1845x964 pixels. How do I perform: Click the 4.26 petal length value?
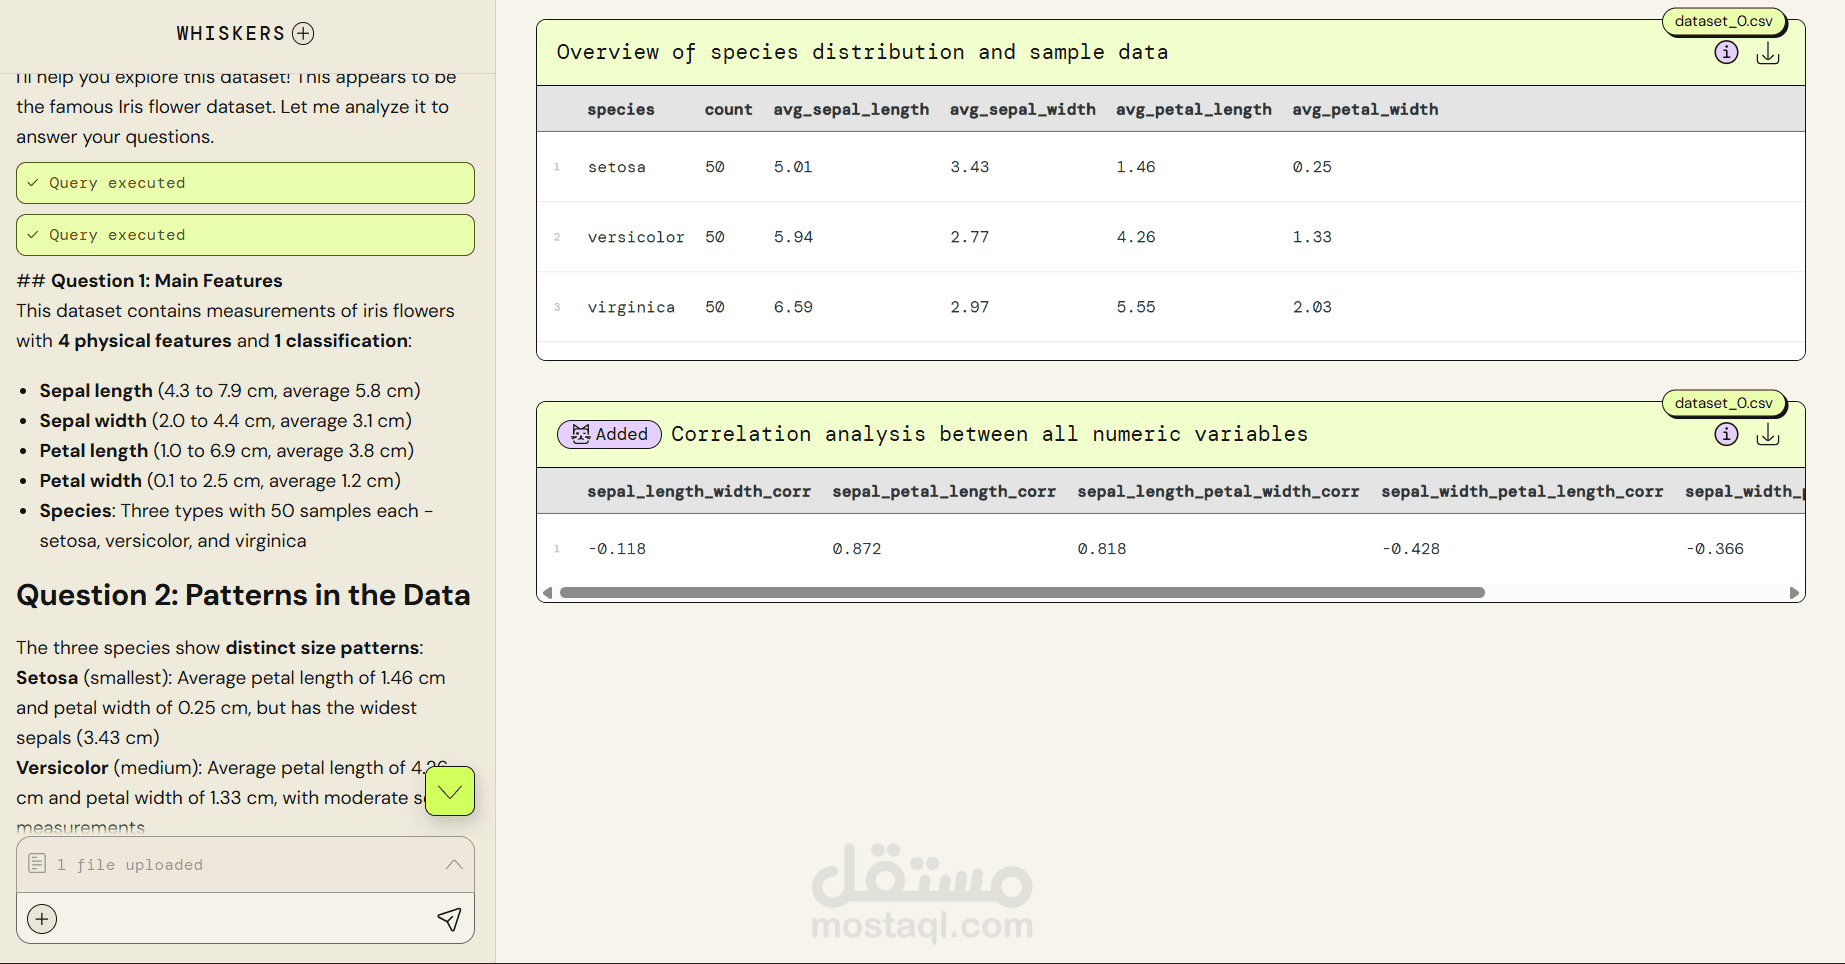[1136, 237]
